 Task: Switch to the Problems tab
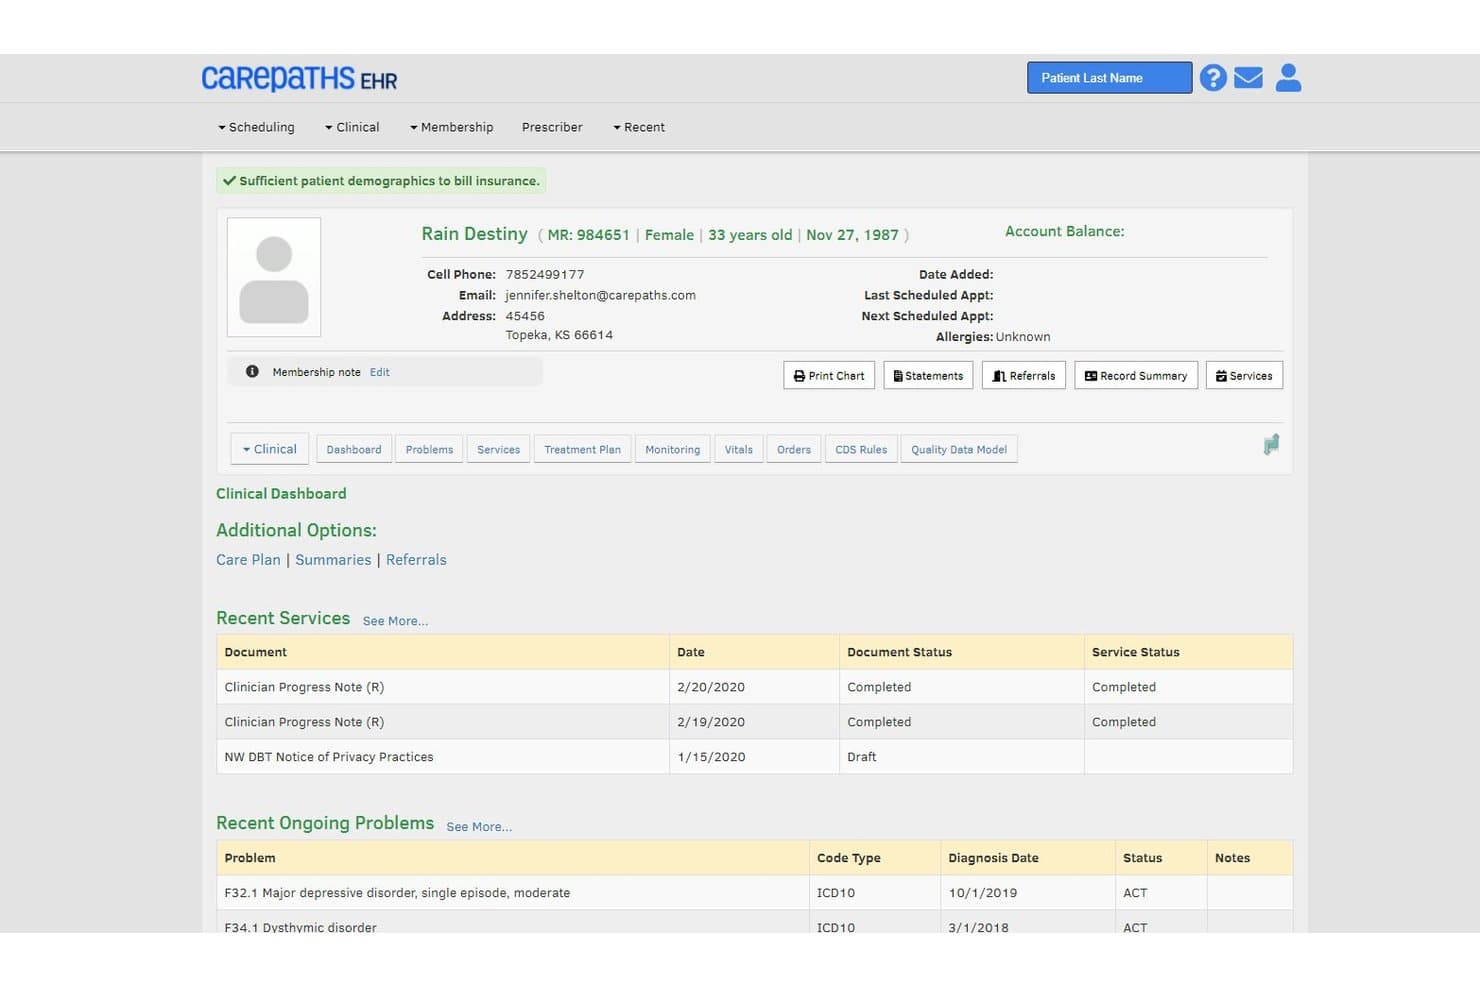(x=429, y=450)
